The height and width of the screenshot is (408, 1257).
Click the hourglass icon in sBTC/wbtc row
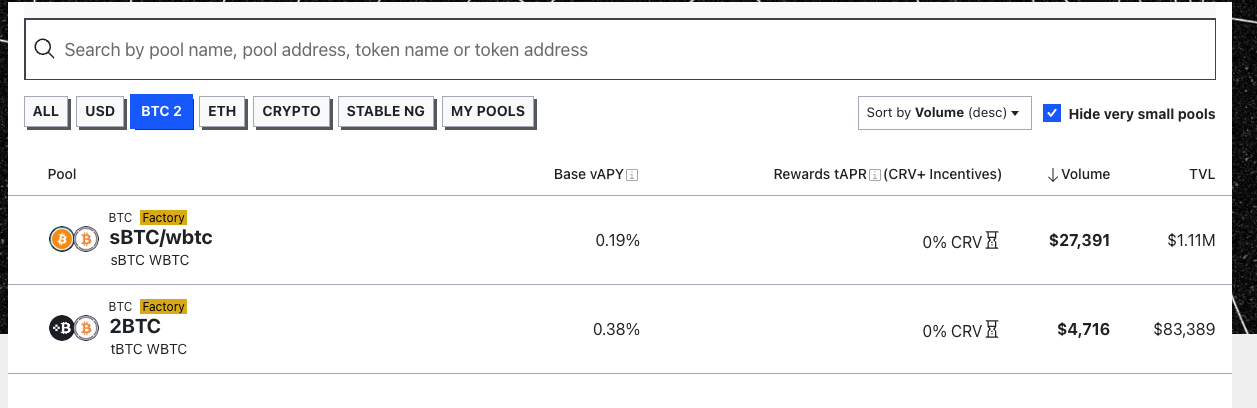pyautogui.click(x=992, y=241)
